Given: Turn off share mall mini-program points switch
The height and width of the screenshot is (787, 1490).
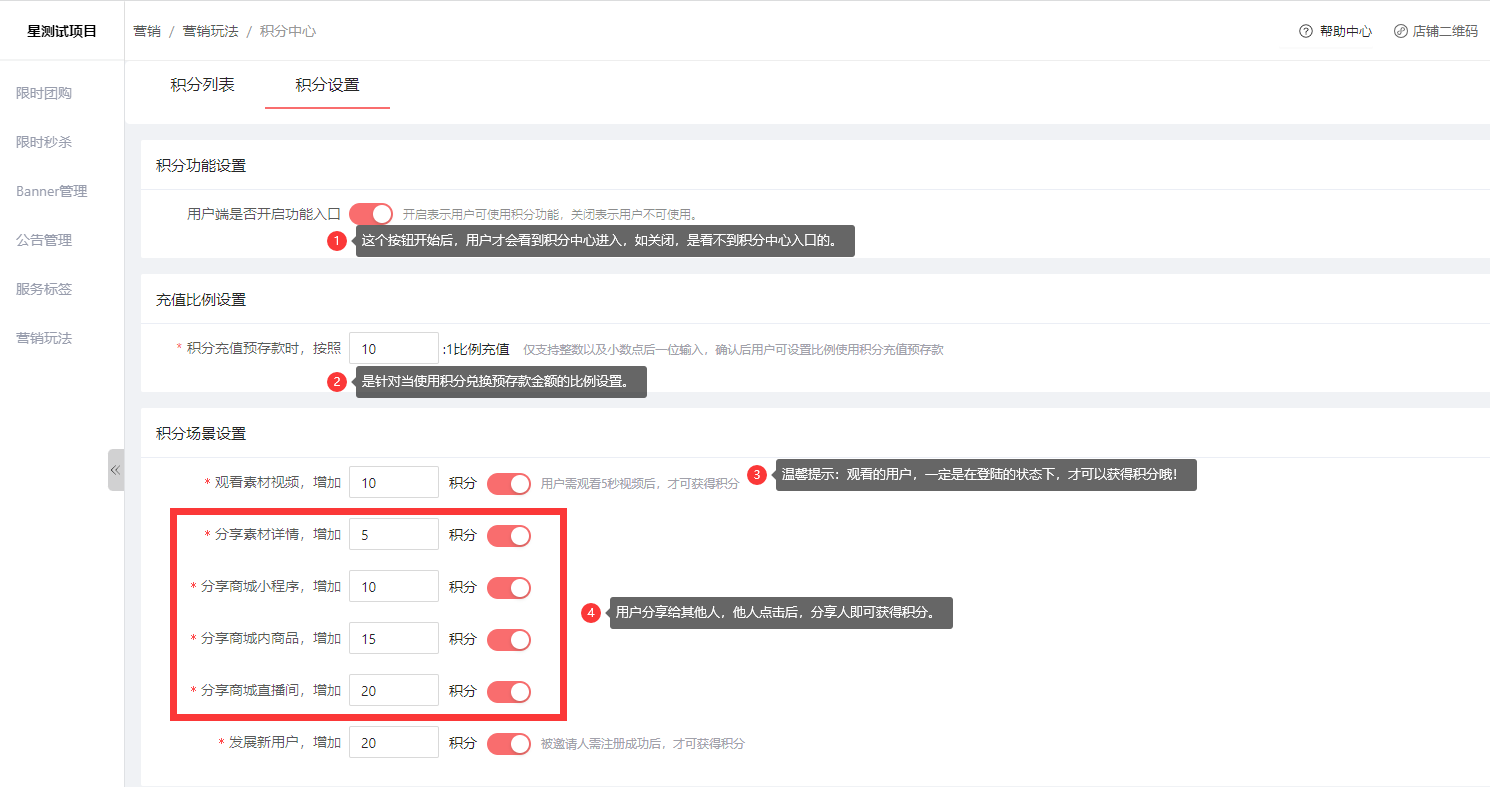Looking at the screenshot, I should click(x=508, y=588).
